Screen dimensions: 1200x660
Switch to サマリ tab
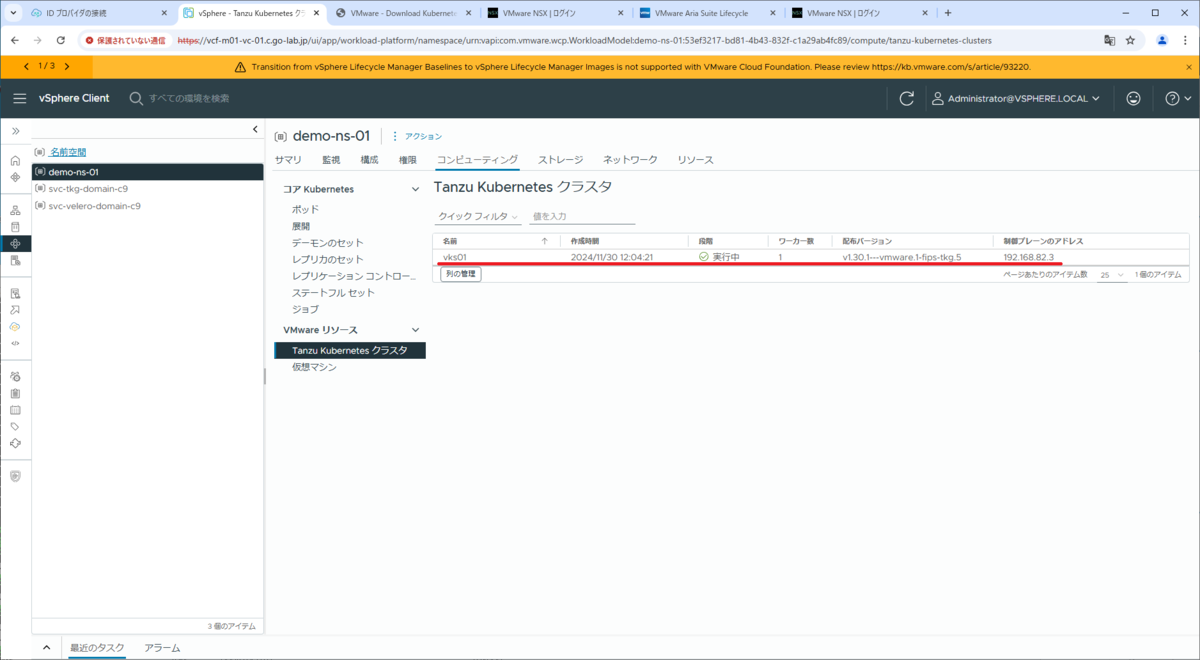288,160
